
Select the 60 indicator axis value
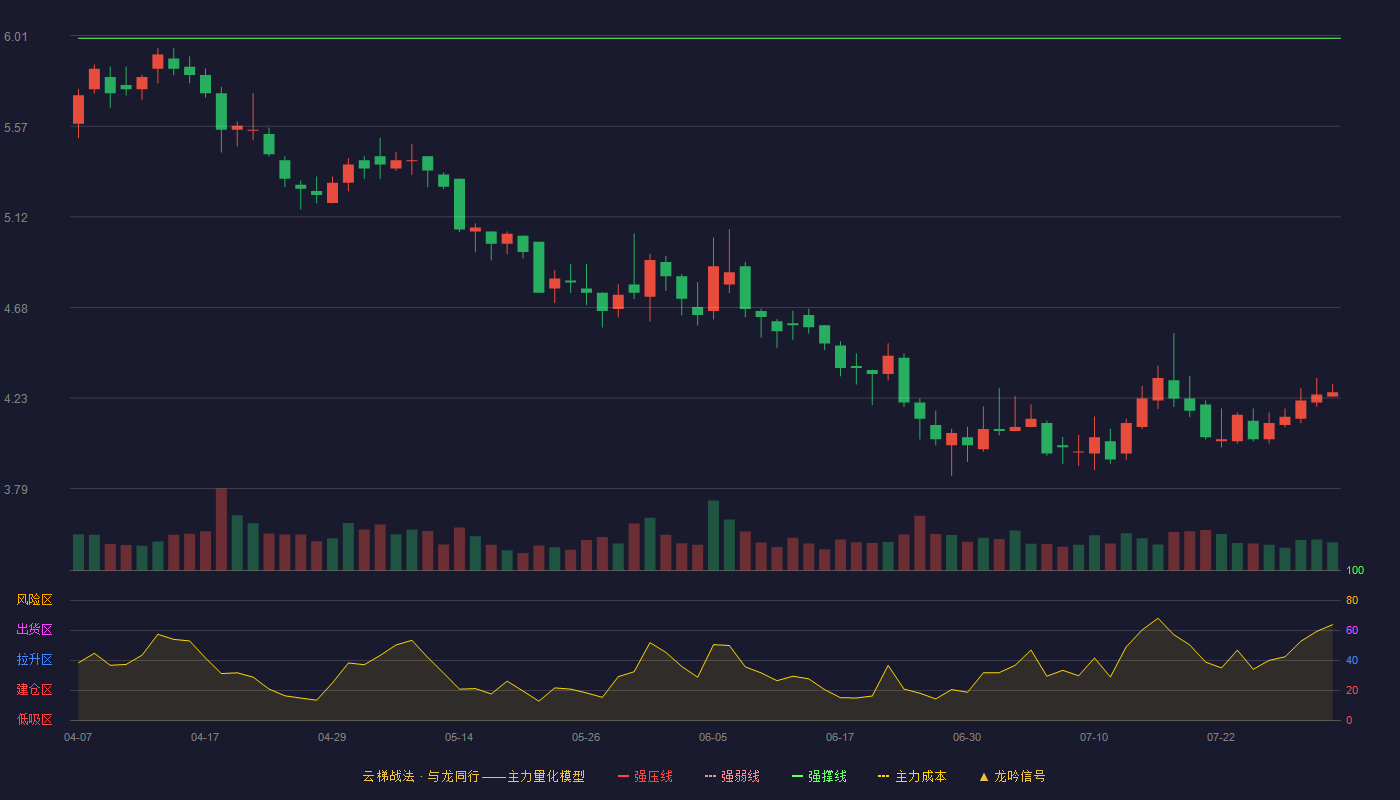(x=1352, y=630)
